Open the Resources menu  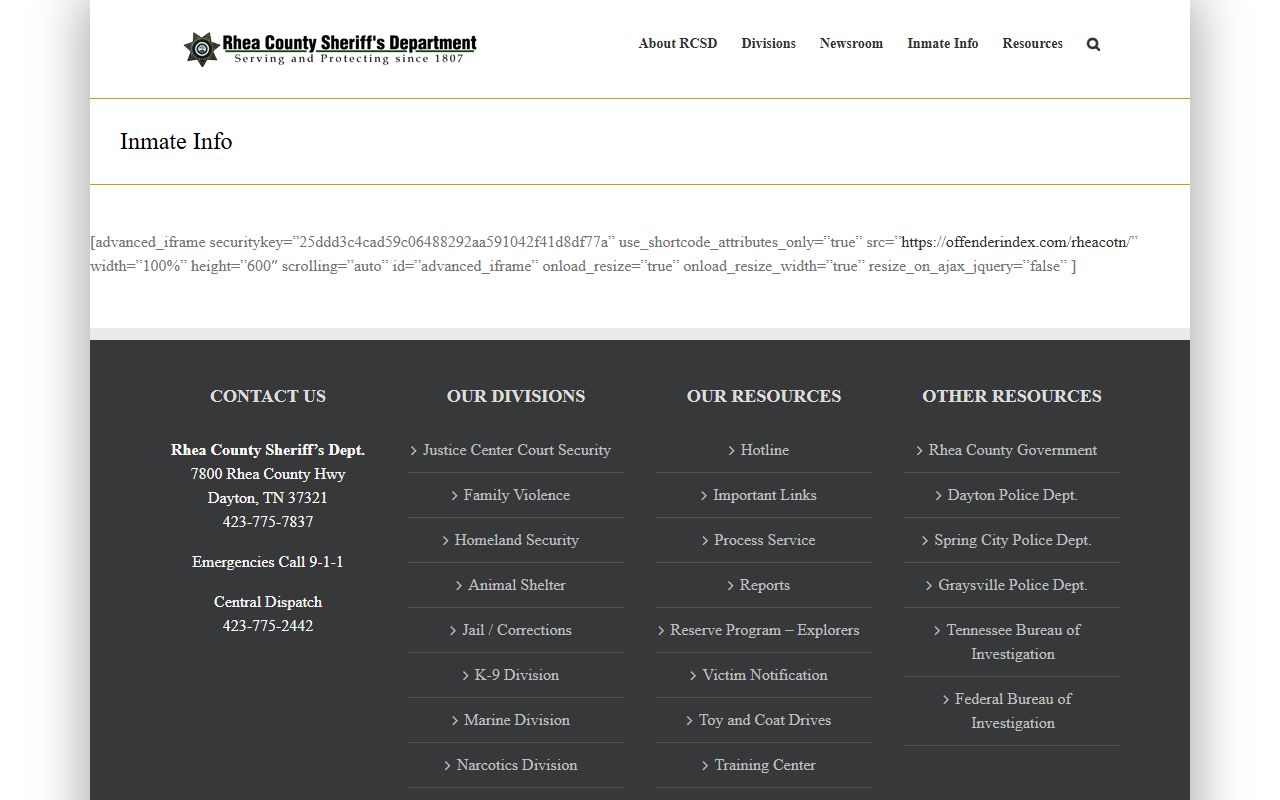click(1033, 43)
